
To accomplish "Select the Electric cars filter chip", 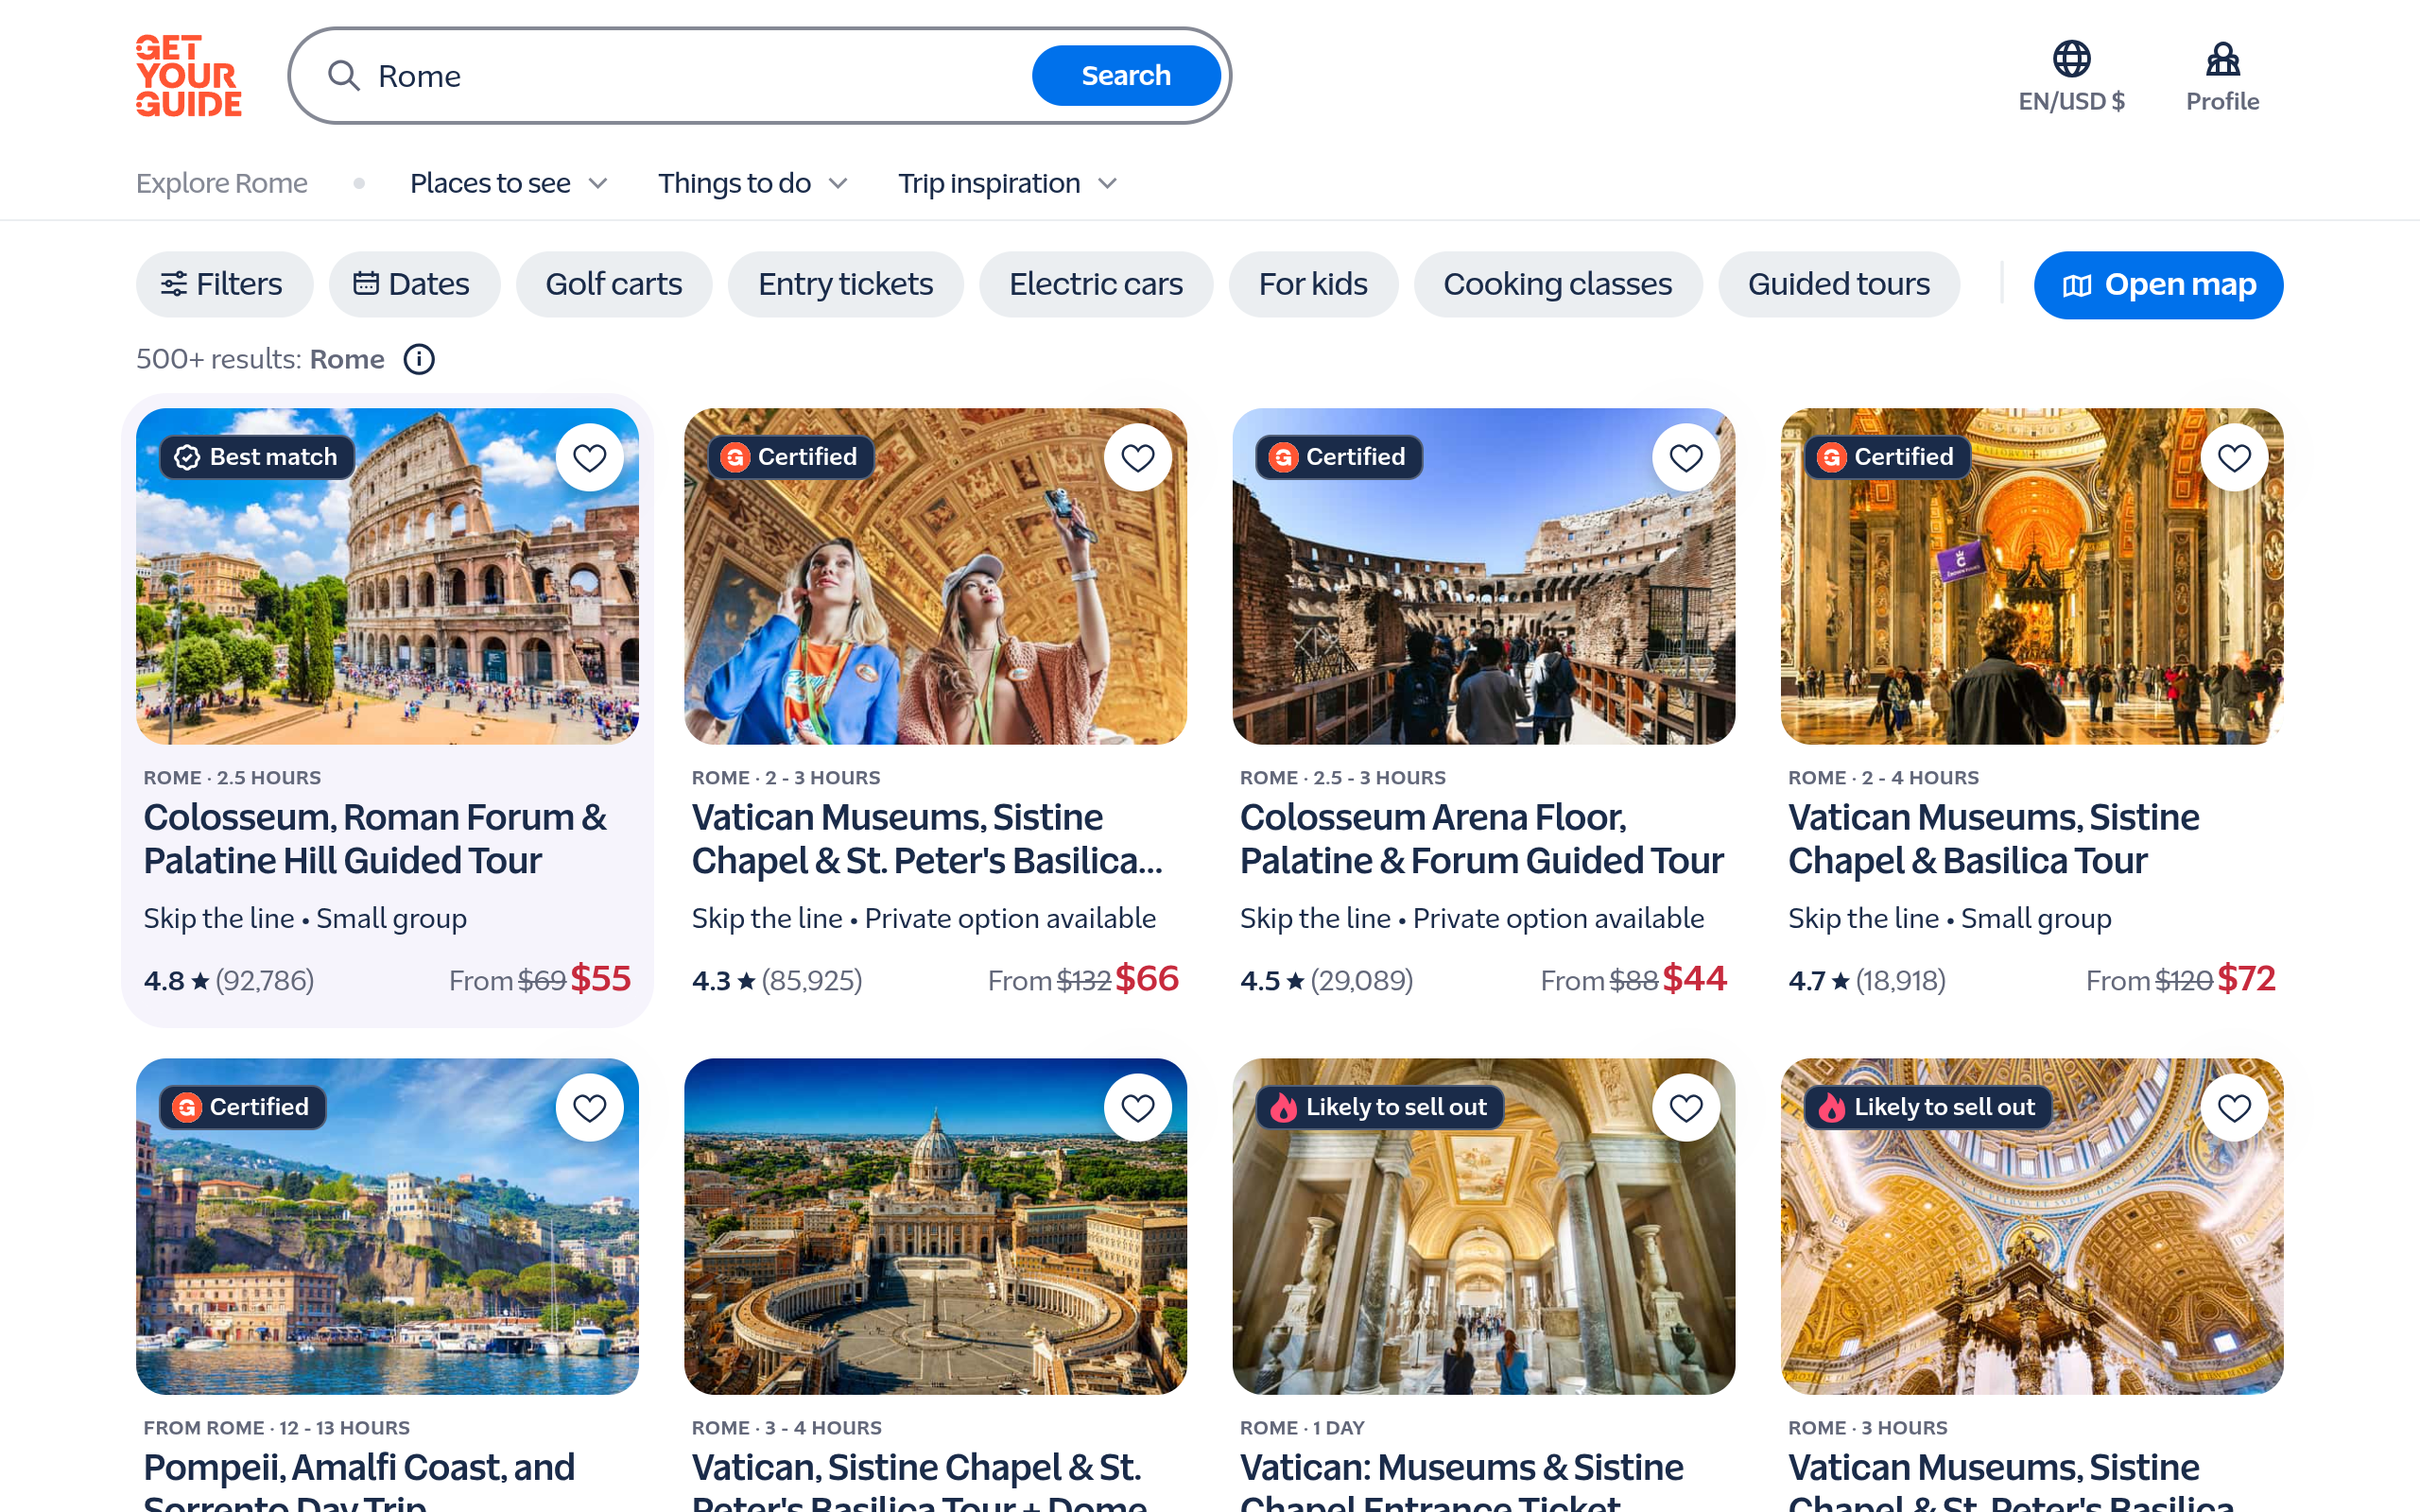I will click(x=1096, y=284).
